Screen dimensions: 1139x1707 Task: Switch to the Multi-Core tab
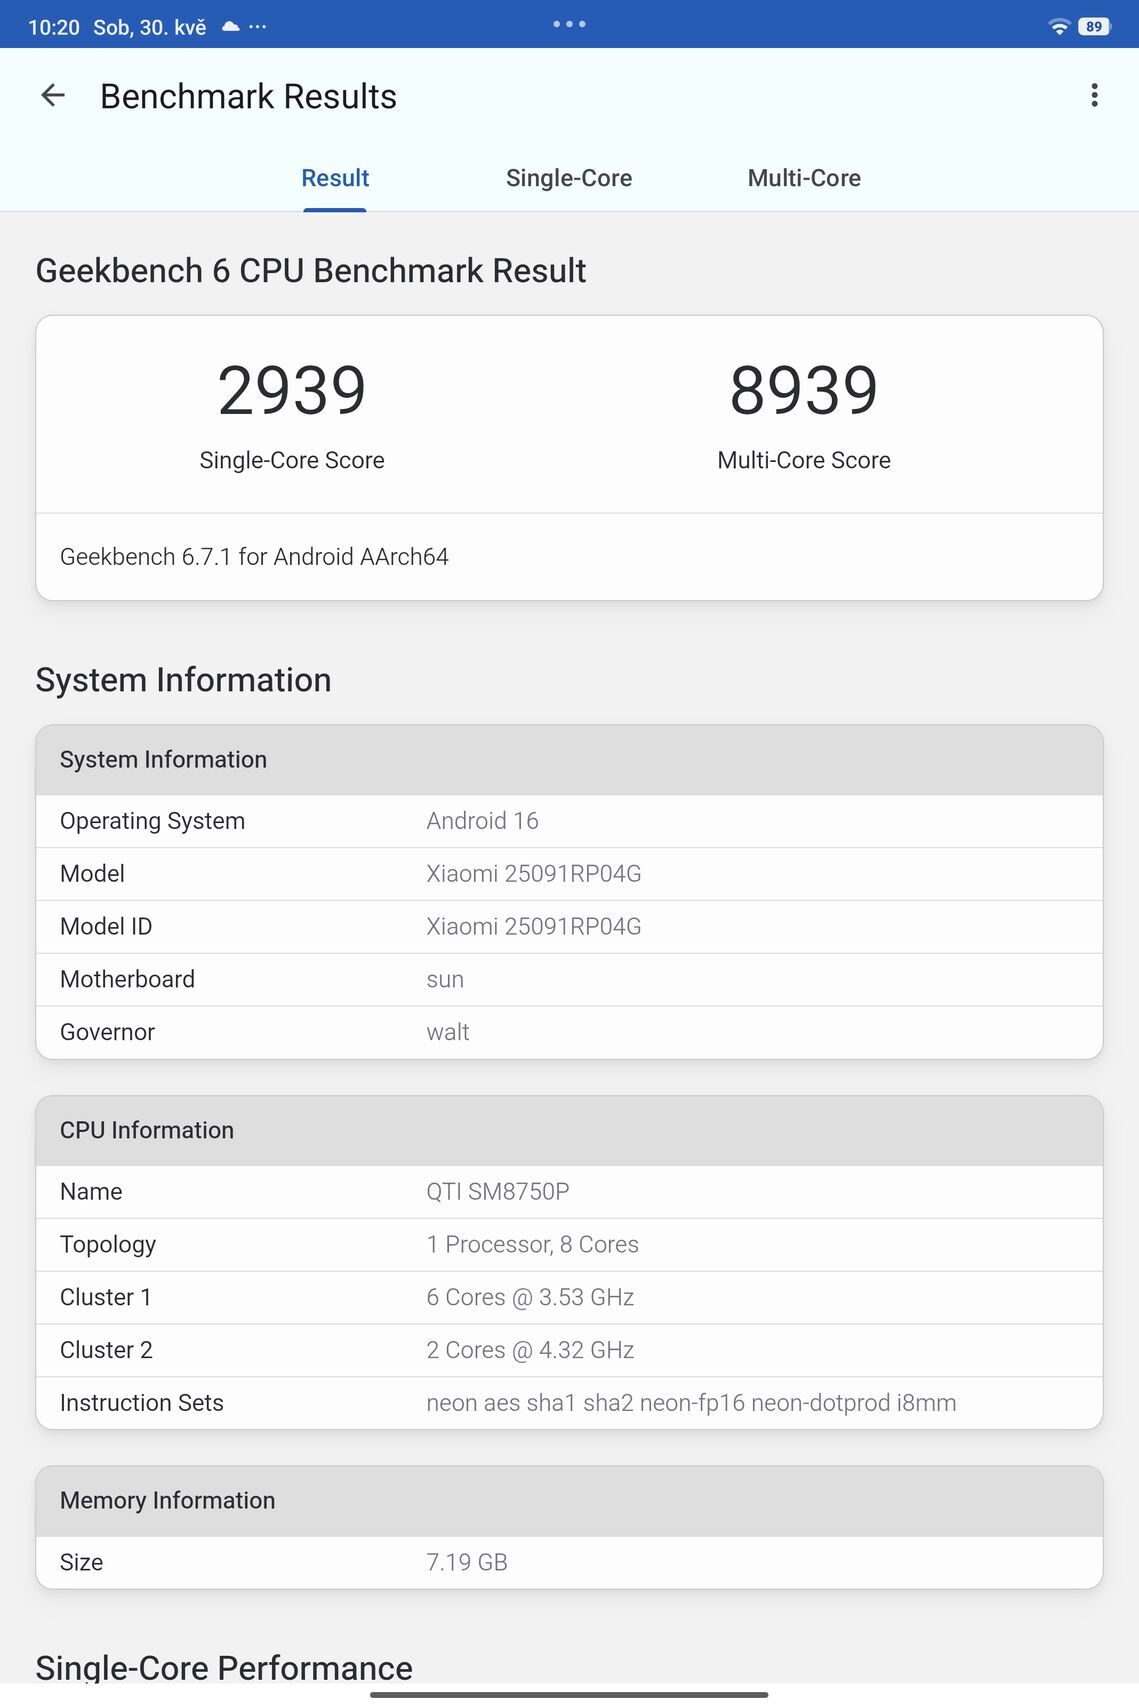(x=804, y=178)
